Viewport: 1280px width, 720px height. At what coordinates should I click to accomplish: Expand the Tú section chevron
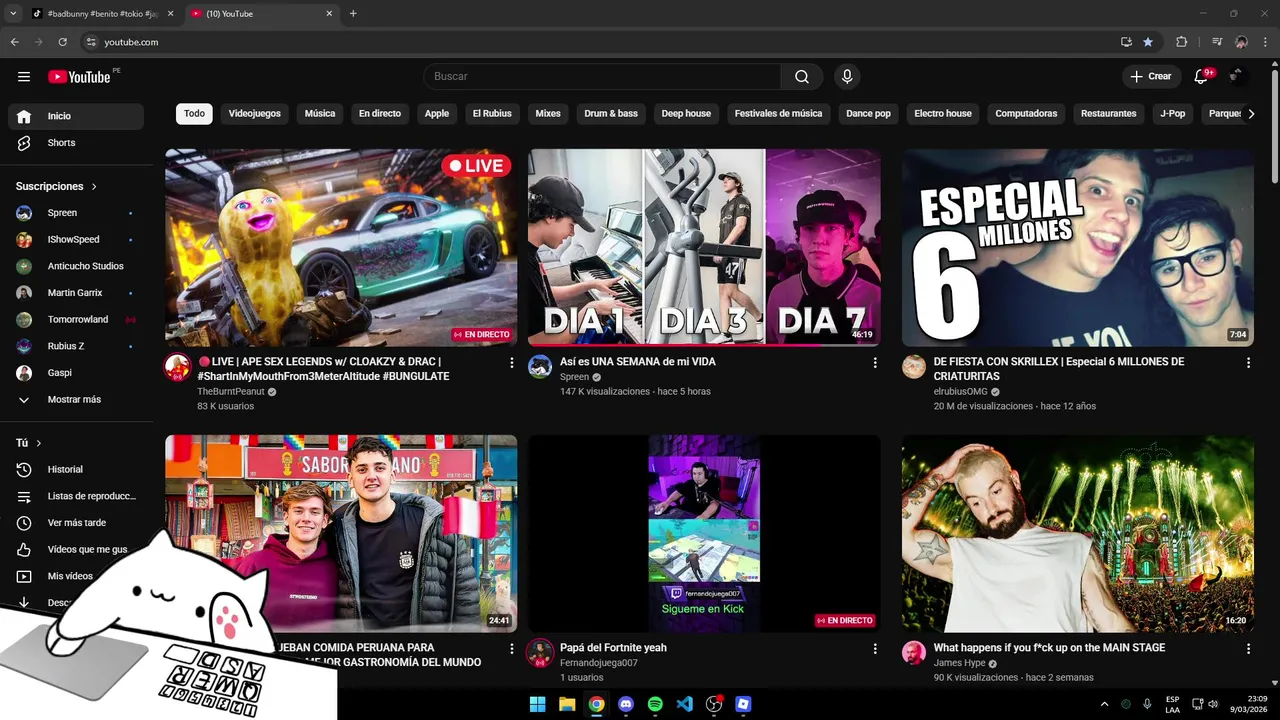coord(39,443)
